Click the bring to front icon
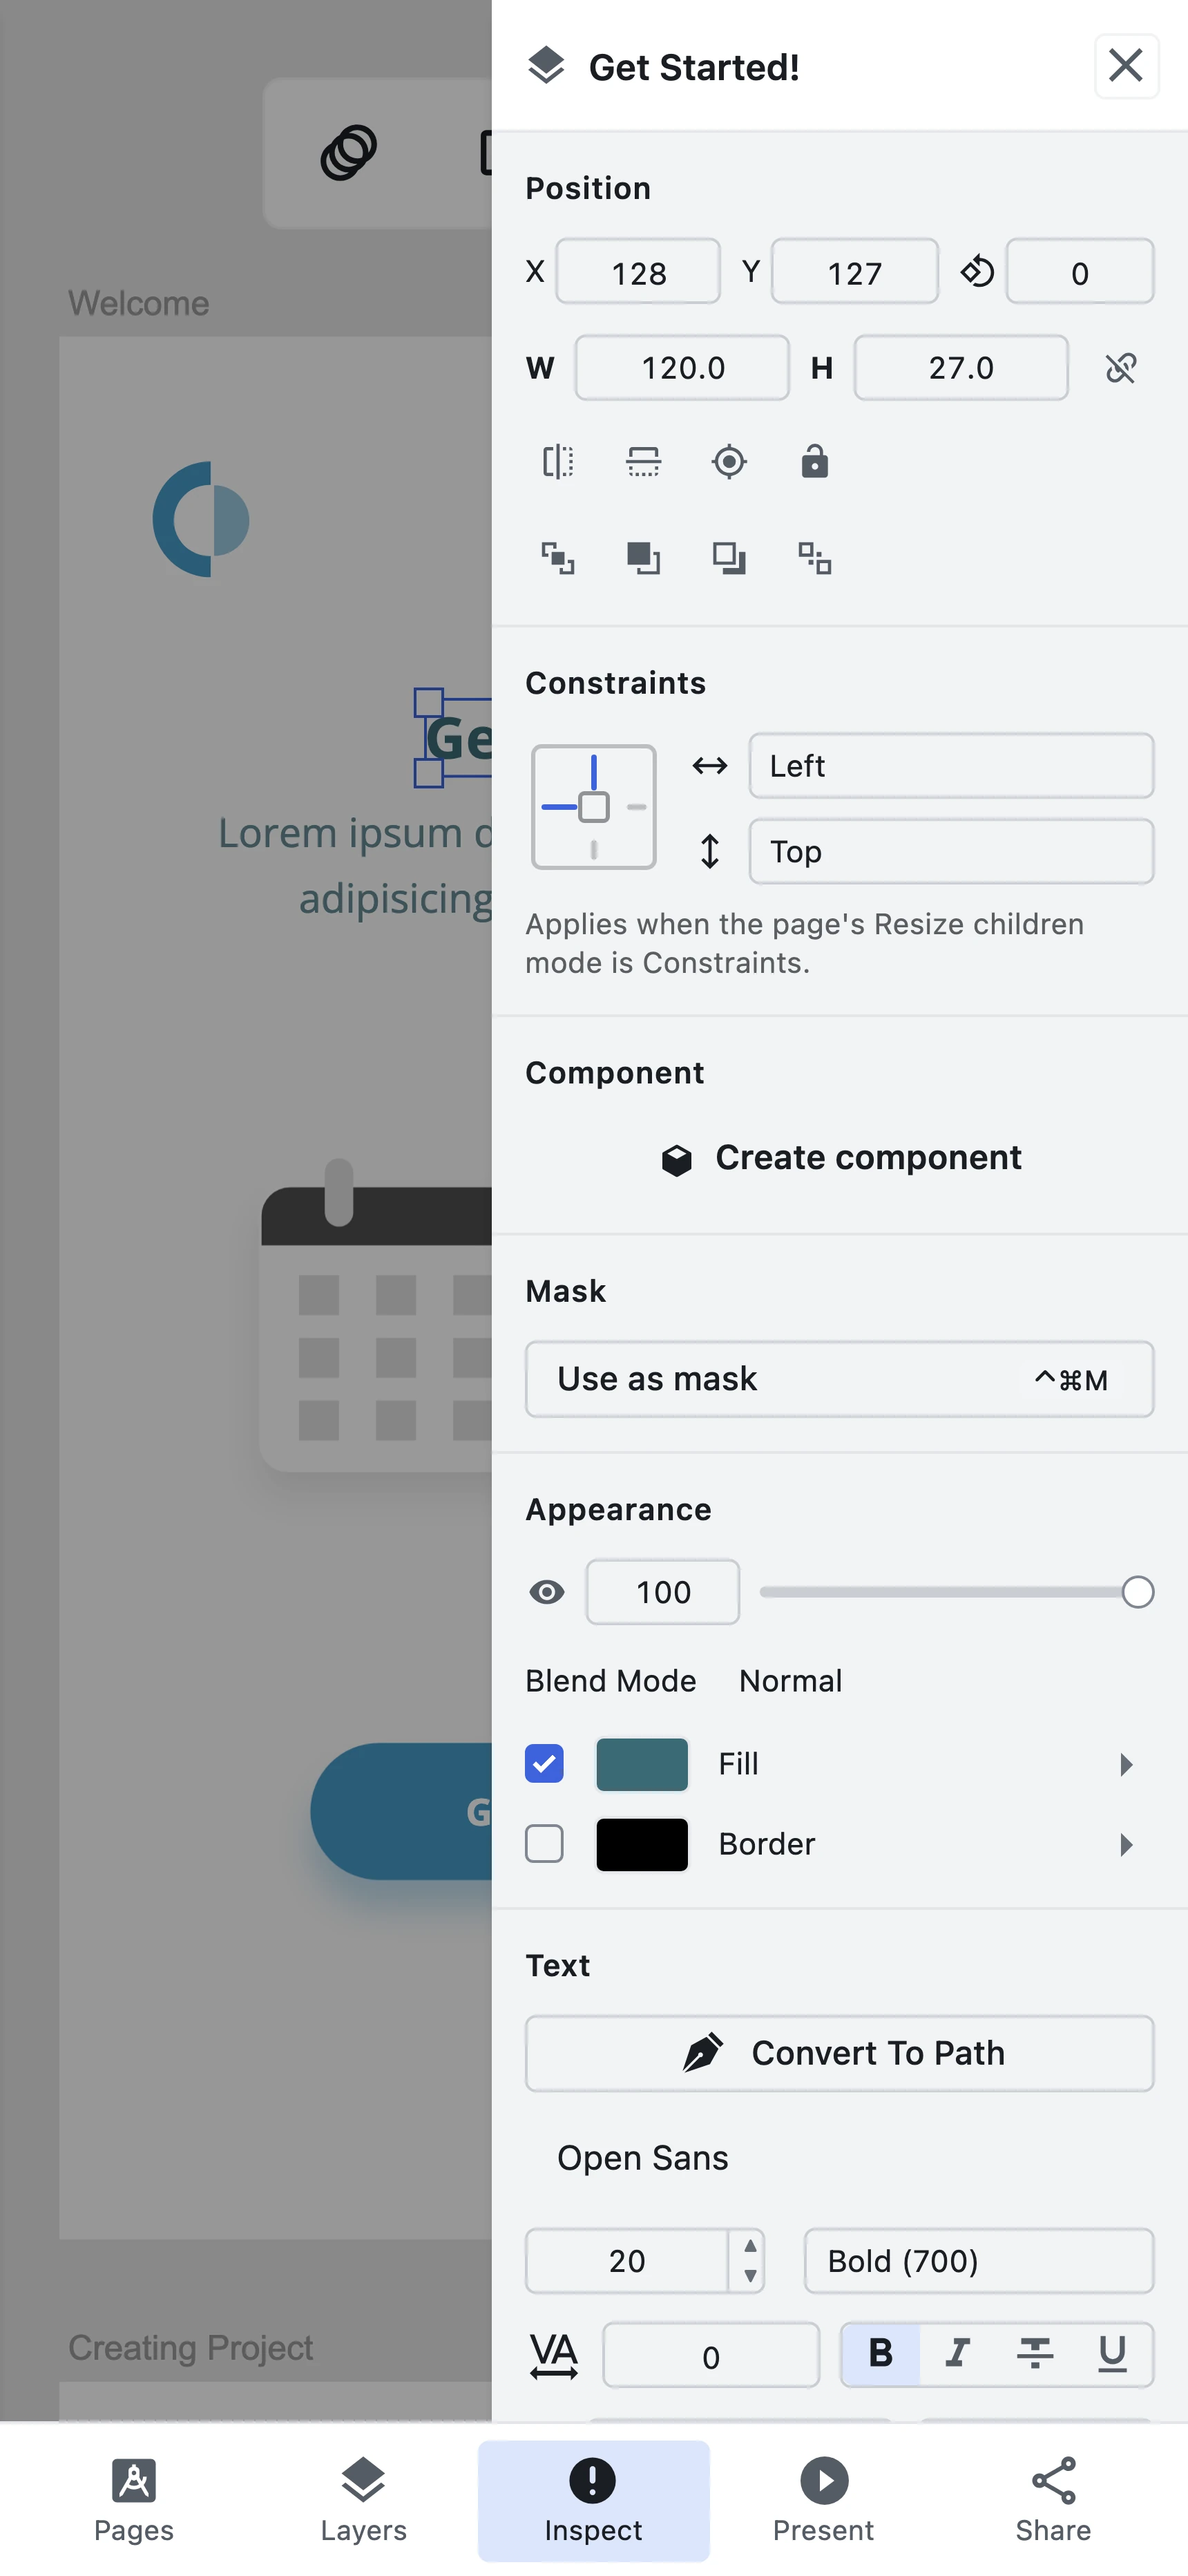This screenshot has width=1188, height=2576. [x=558, y=558]
